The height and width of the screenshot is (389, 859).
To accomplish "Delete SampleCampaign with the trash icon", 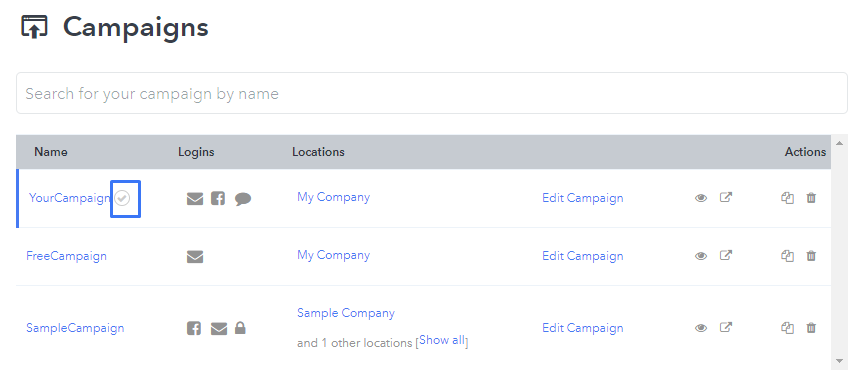I will point(811,328).
